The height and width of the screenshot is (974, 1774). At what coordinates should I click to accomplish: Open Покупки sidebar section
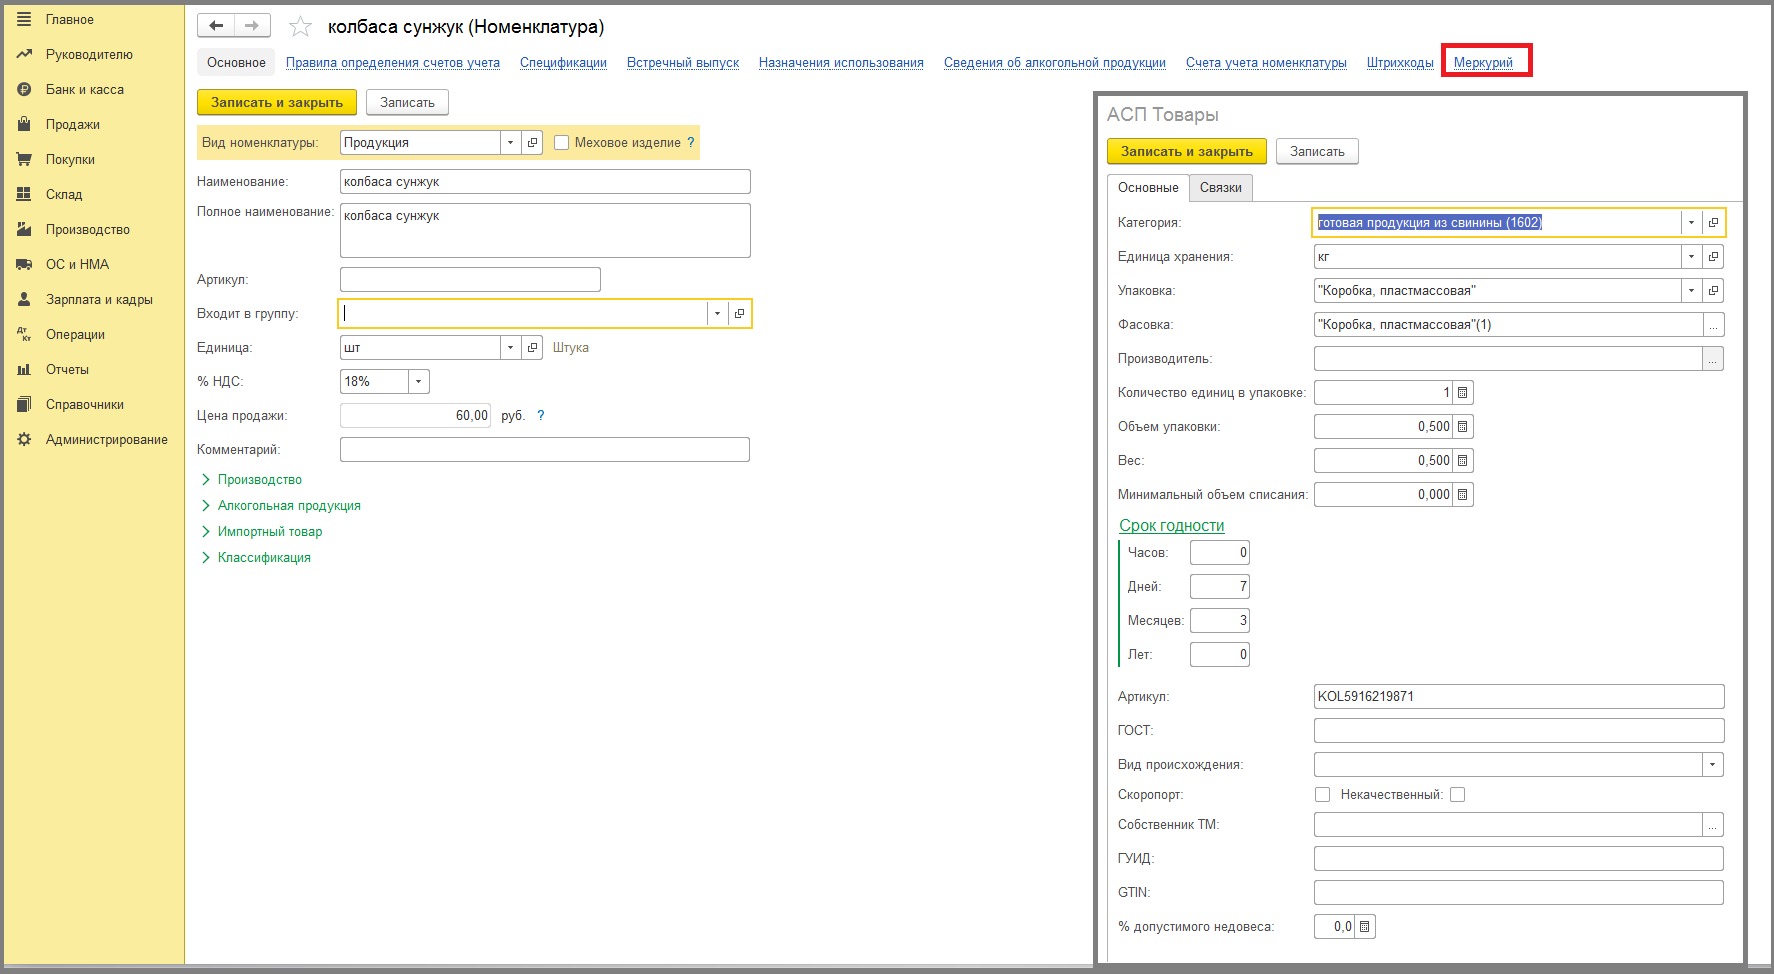coord(70,159)
